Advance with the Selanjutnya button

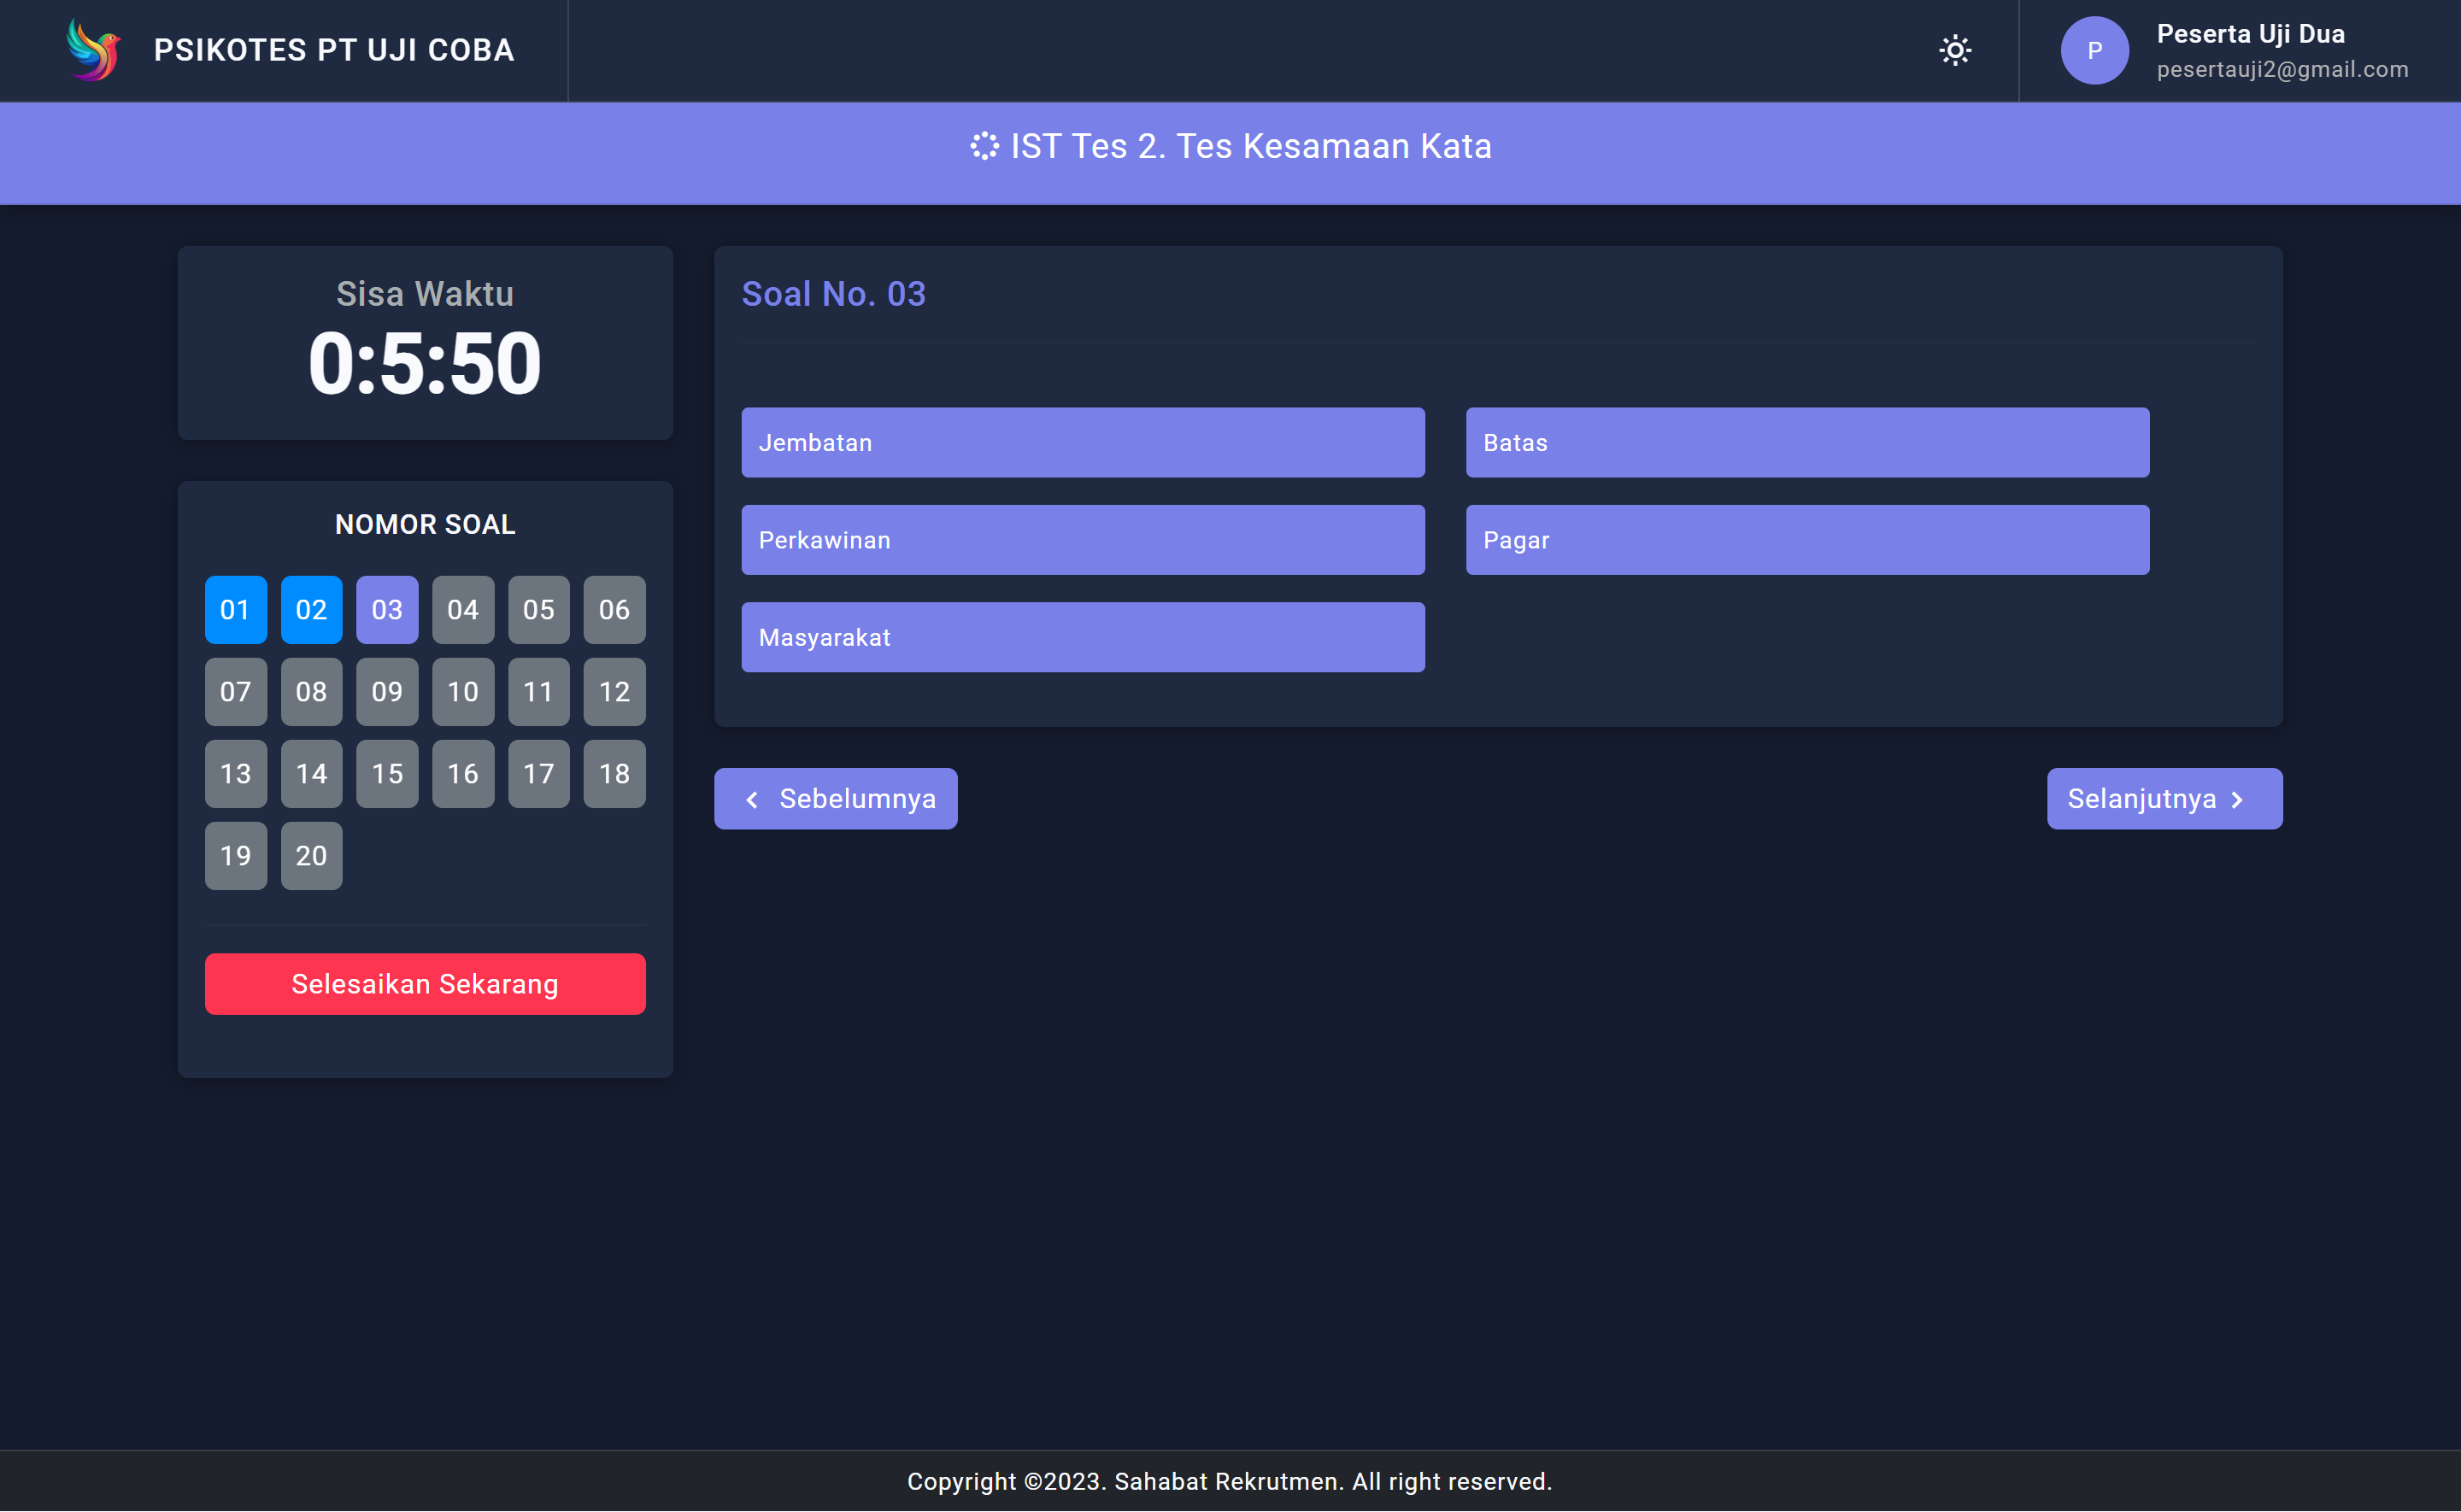[2163, 798]
